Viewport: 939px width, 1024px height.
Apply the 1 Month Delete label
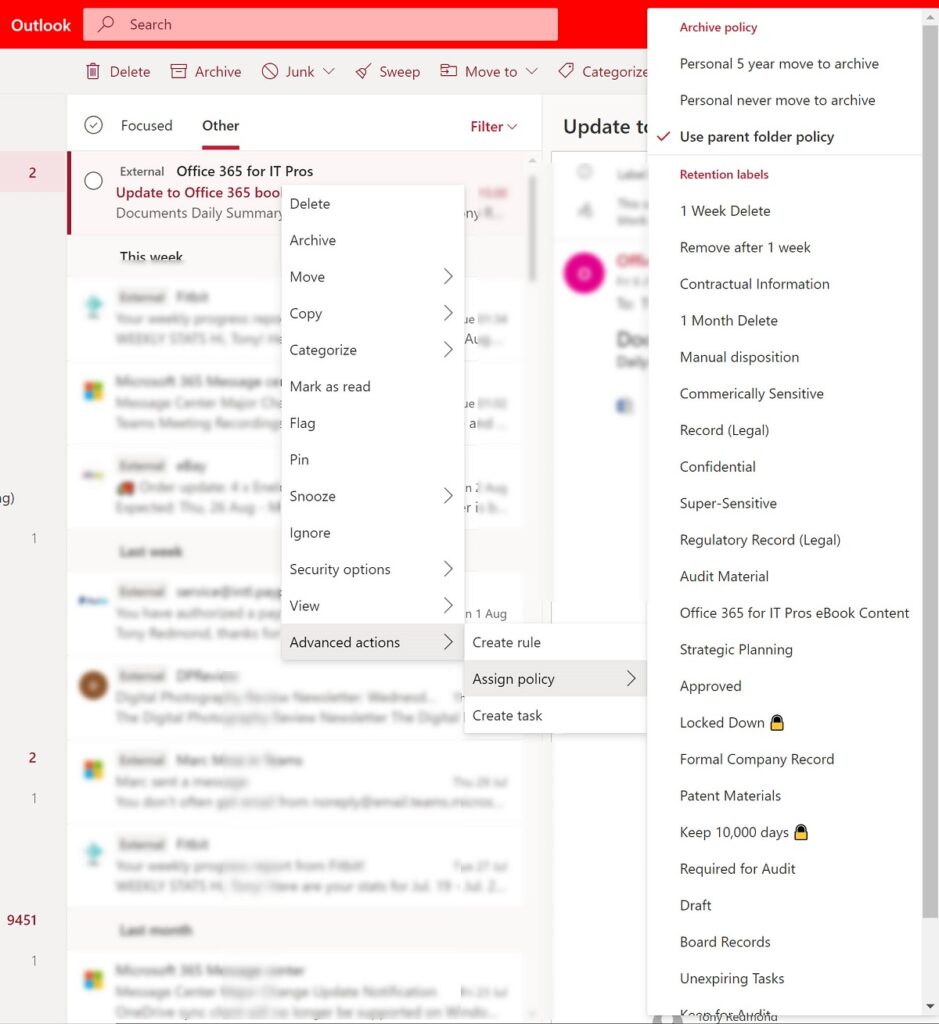pyautogui.click(x=784, y=321)
